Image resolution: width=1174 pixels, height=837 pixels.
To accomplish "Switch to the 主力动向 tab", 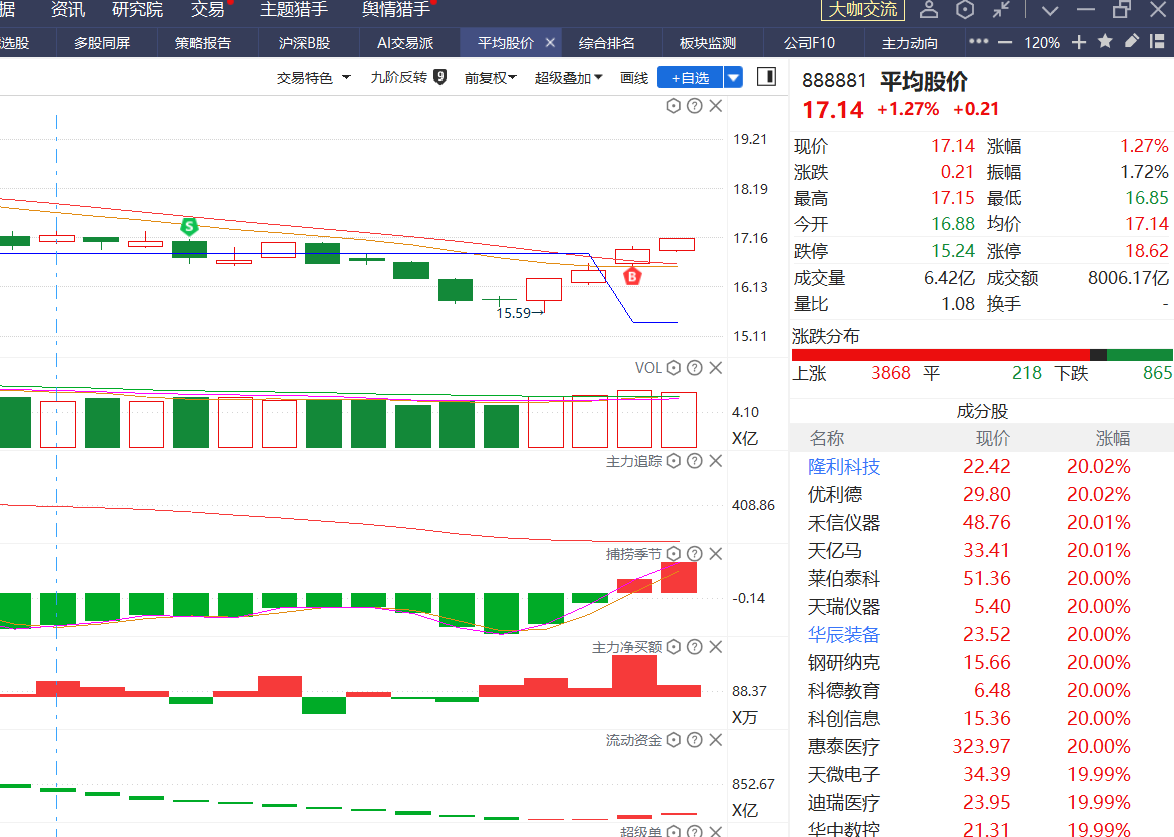I will (910, 43).
